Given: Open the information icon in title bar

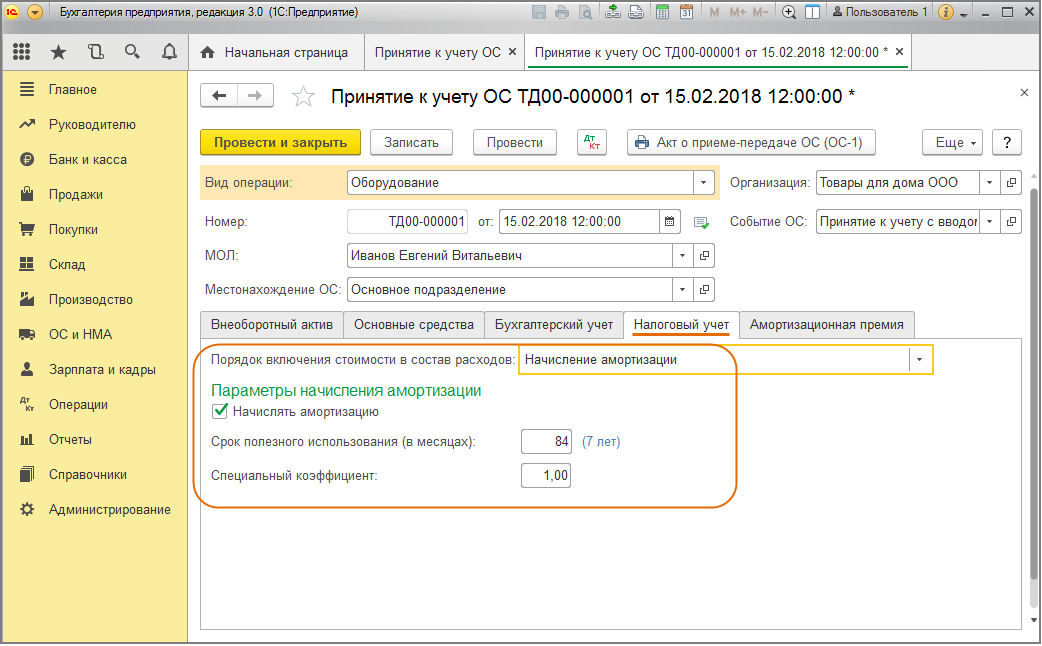Looking at the screenshot, I should click(x=946, y=12).
